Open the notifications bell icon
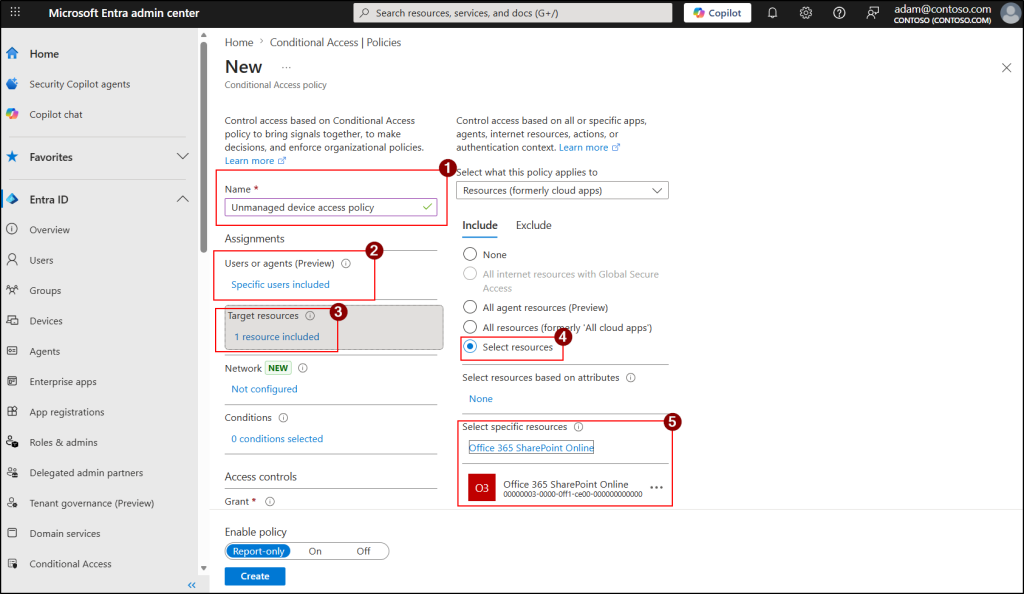This screenshot has height=594, width=1024. tap(772, 13)
